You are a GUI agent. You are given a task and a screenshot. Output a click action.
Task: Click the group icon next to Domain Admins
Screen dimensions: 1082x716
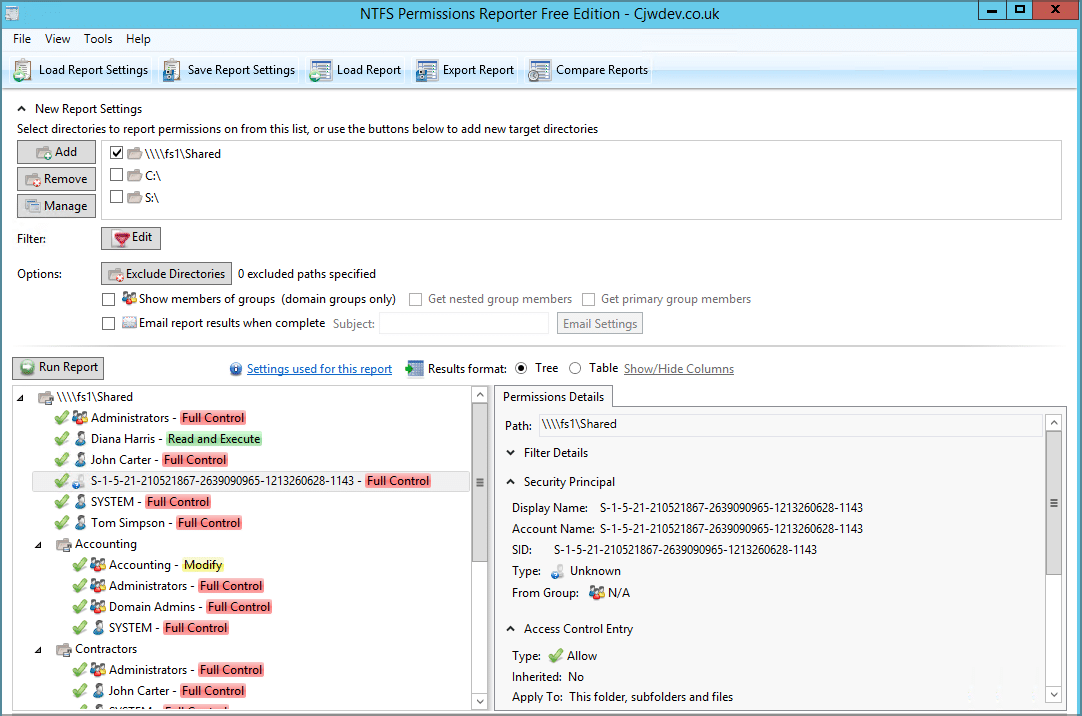click(x=98, y=606)
